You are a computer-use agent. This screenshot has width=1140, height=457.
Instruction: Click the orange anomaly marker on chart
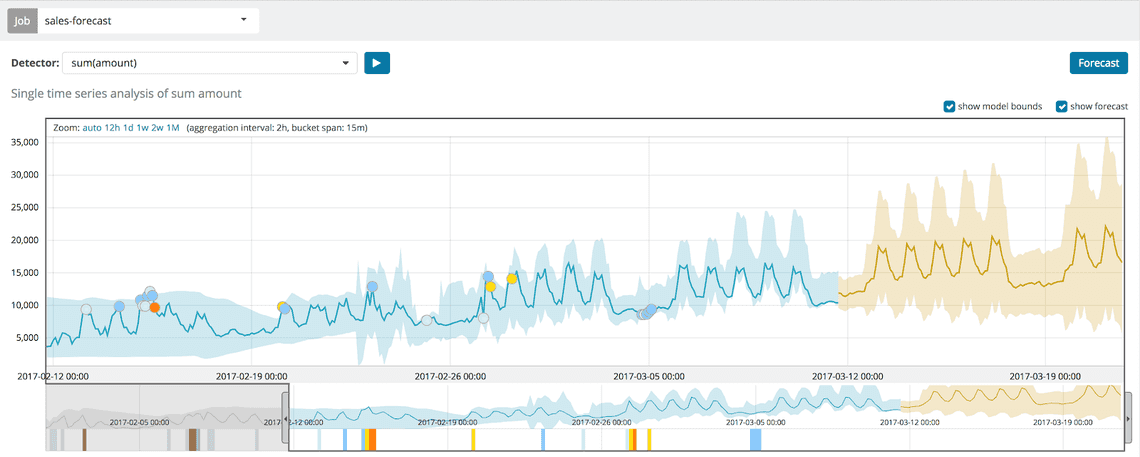coord(154,307)
